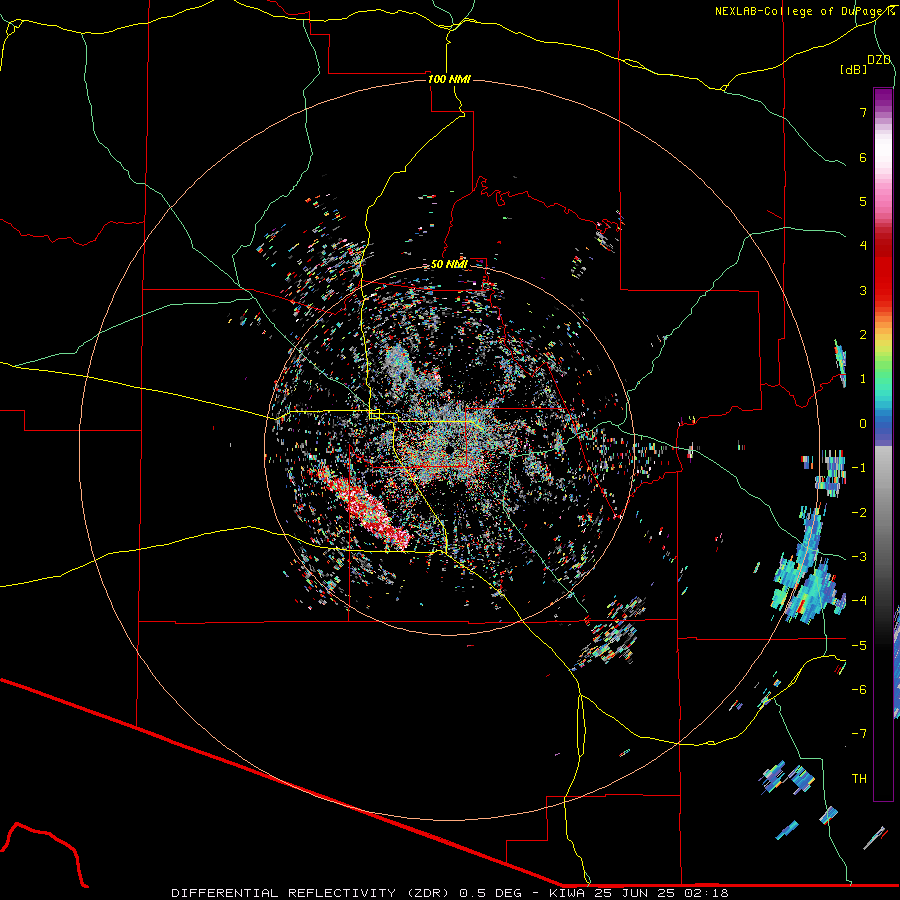Click the 4 value on the dB scale

(x=863, y=246)
